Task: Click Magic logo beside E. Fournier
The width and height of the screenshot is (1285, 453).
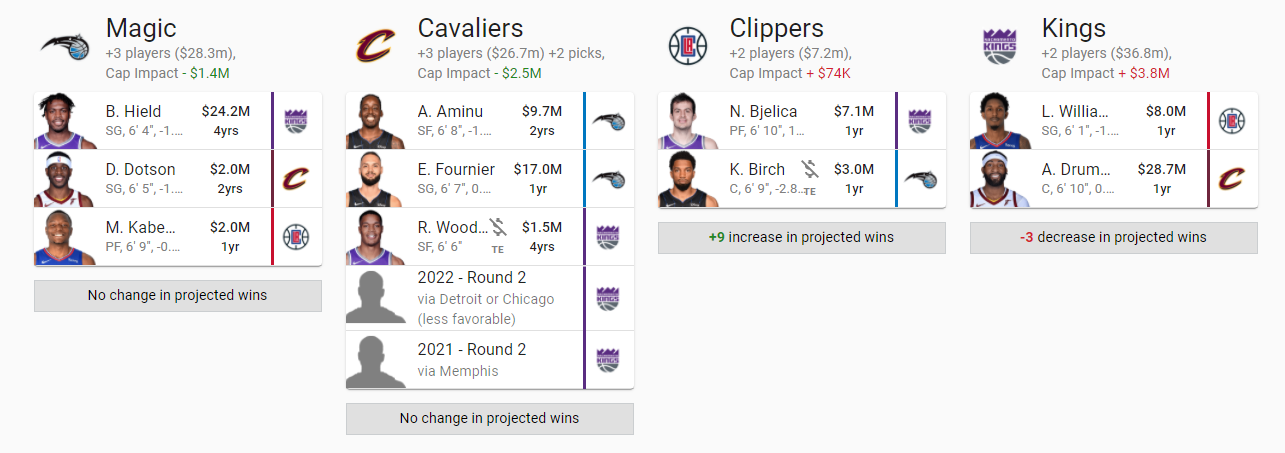Action: [x=609, y=179]
